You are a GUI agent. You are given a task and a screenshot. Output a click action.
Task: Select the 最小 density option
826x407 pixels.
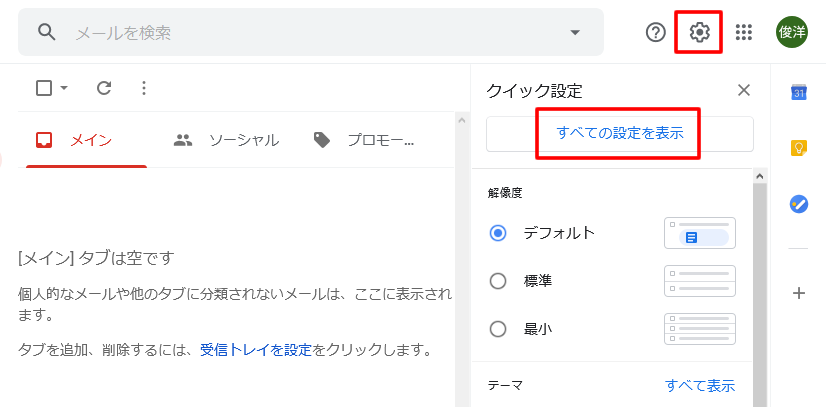coord(498,329)
